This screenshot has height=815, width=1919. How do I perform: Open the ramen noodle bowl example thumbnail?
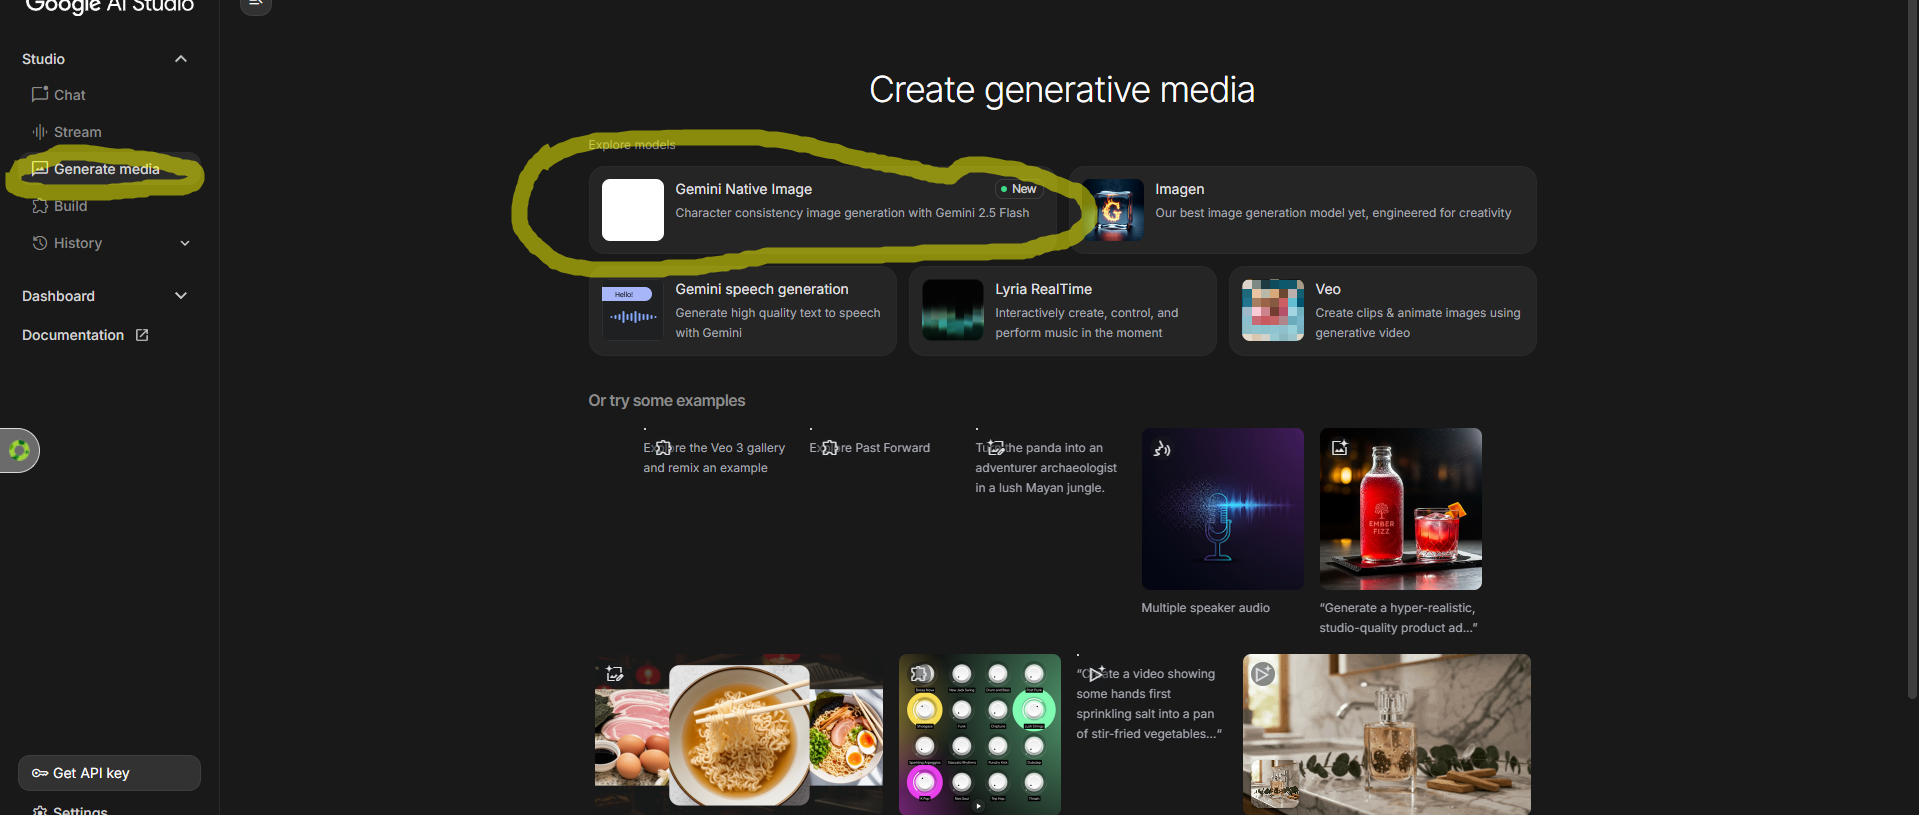click(x=739, y=734)
